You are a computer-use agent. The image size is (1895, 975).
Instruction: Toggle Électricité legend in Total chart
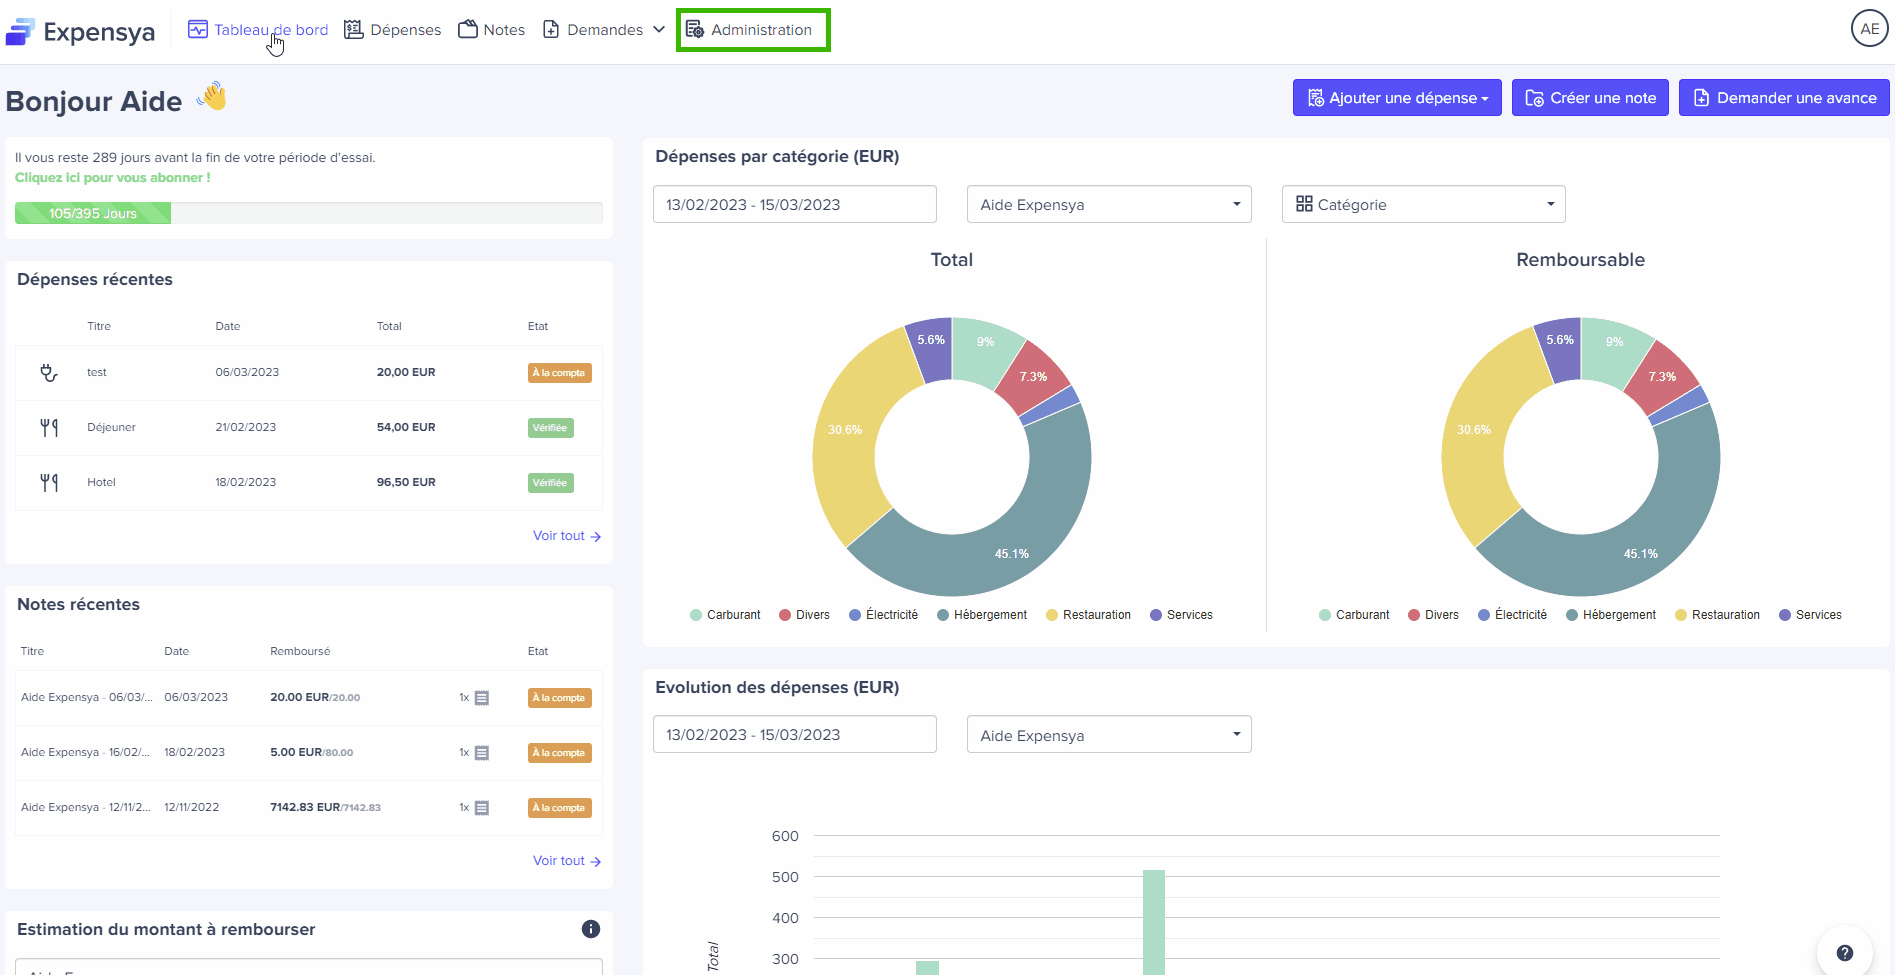coord(883,615)
